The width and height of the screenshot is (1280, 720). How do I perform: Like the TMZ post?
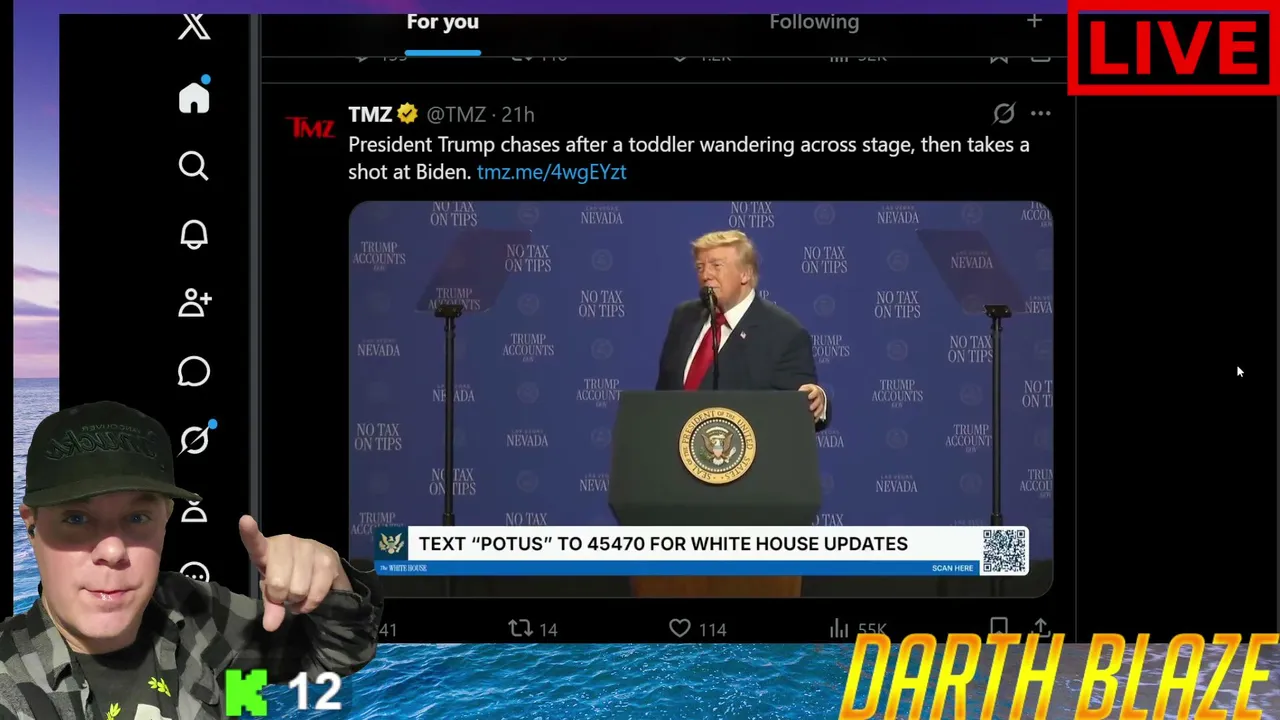coord(697,629)
